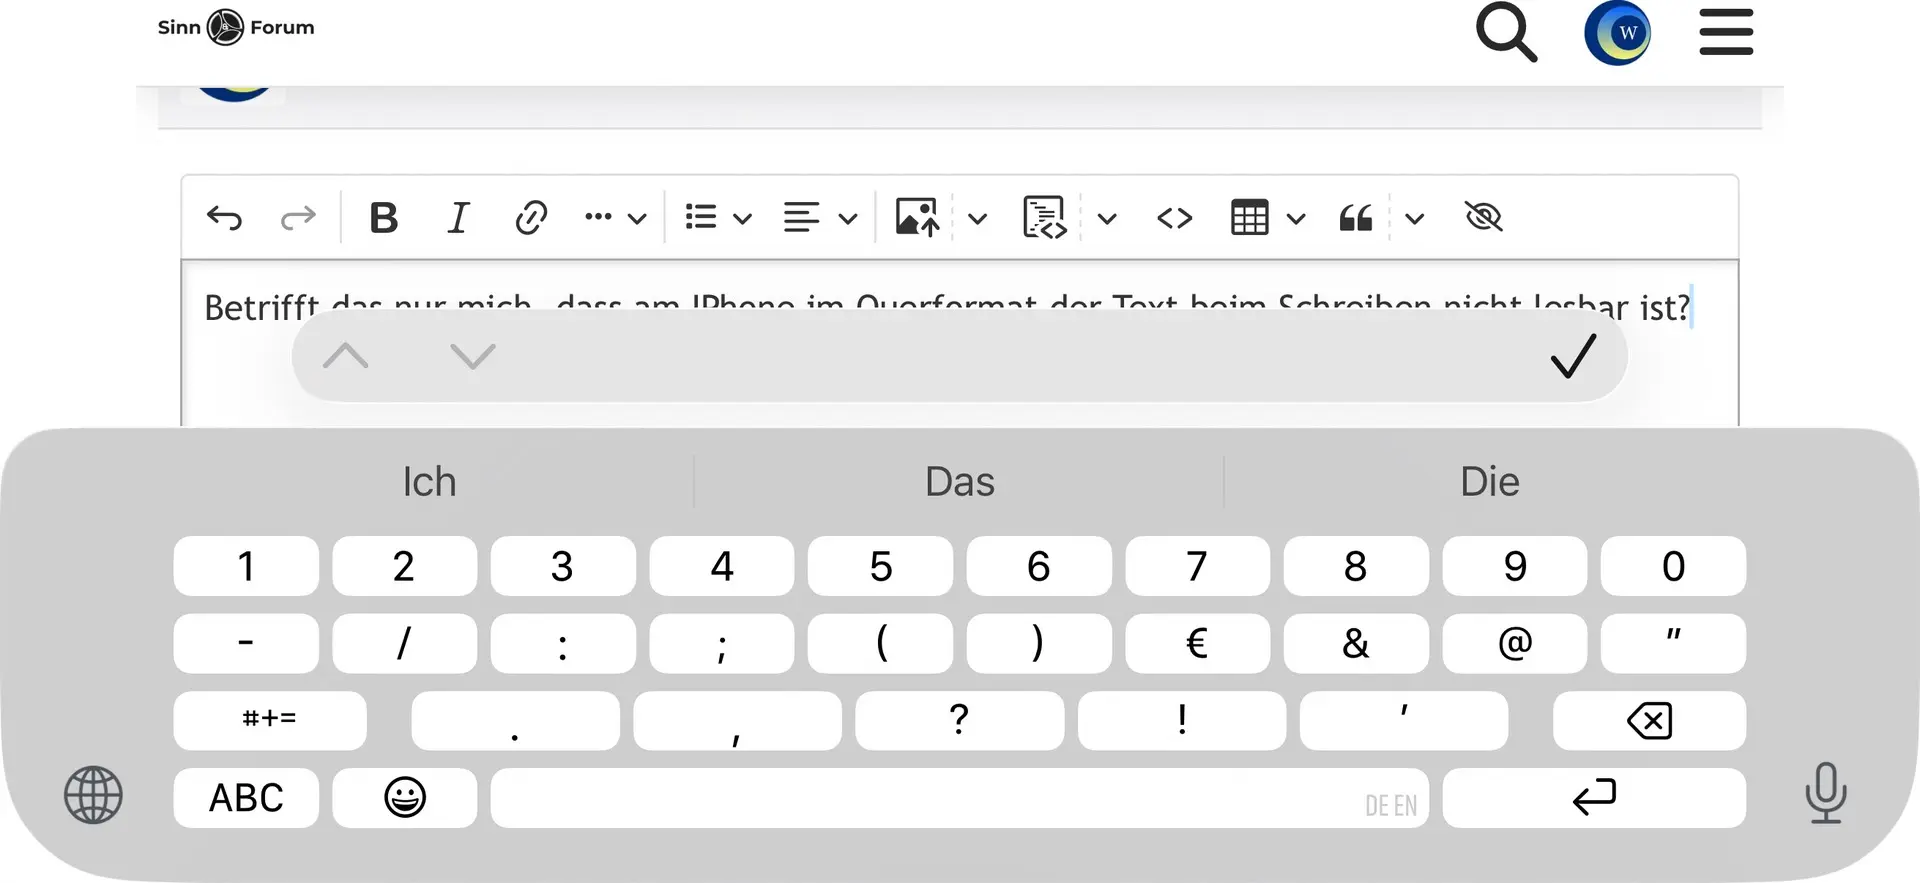The width and height of the screenshot is (1920, 883).
Task: Click the undo arrow in editor toolbar
Action: click(224, 217)
